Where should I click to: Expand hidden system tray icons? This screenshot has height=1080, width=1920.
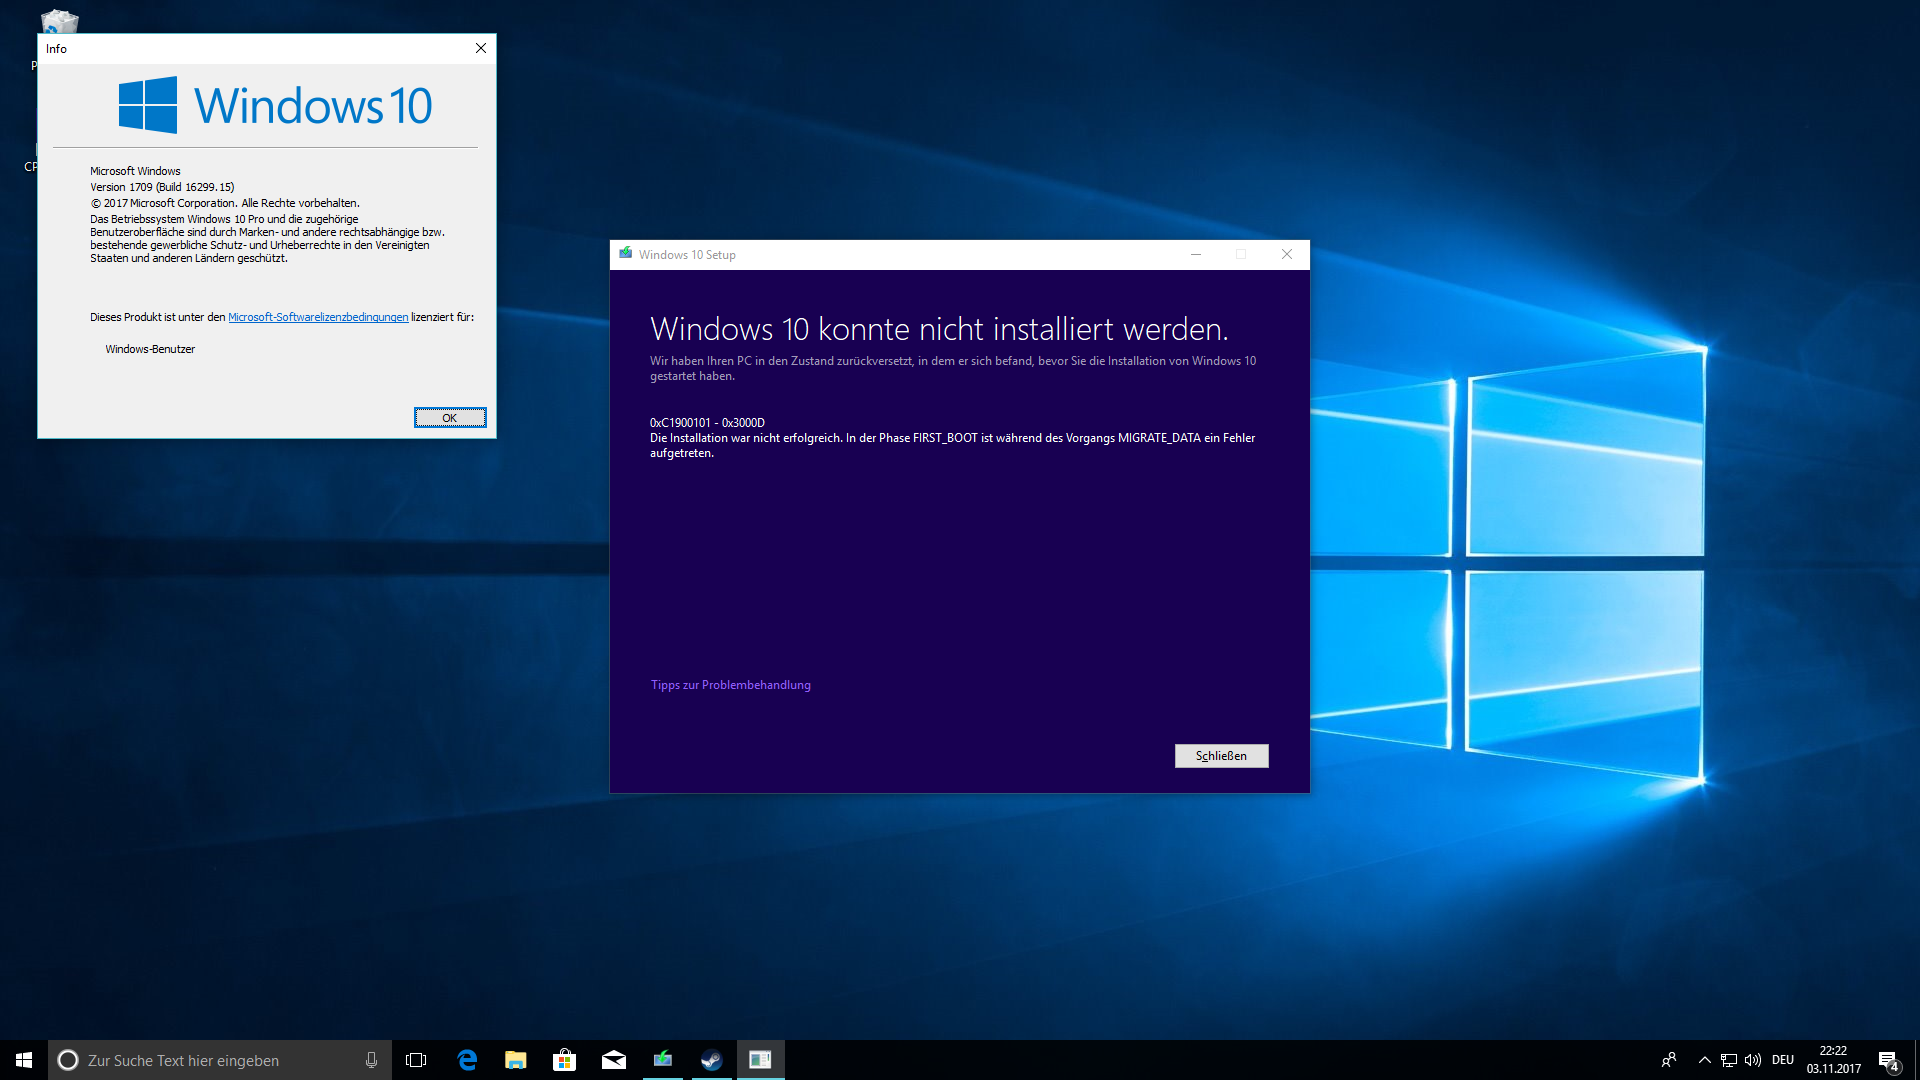click(1704, 1060)
